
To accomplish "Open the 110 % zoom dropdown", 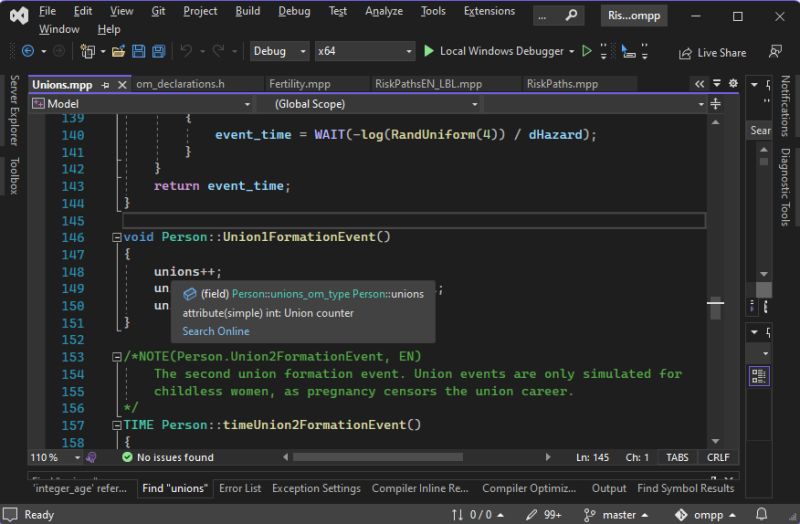I will click(55, 457).
